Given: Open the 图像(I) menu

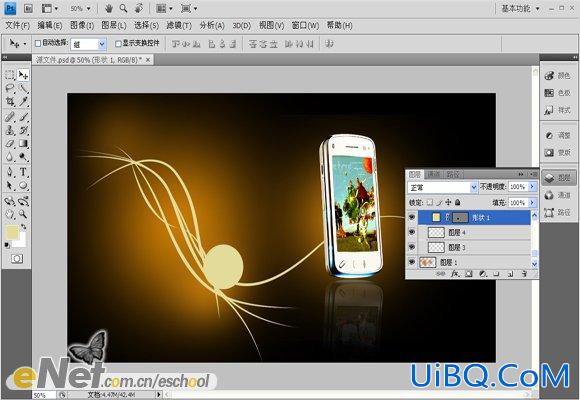Looking at the screenshot, I should pyautogui.click(x=82, y=26).
